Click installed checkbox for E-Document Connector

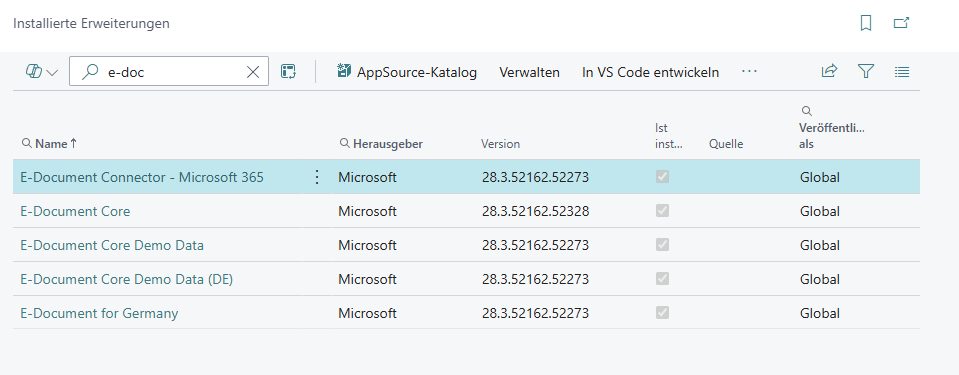point(662,177)
